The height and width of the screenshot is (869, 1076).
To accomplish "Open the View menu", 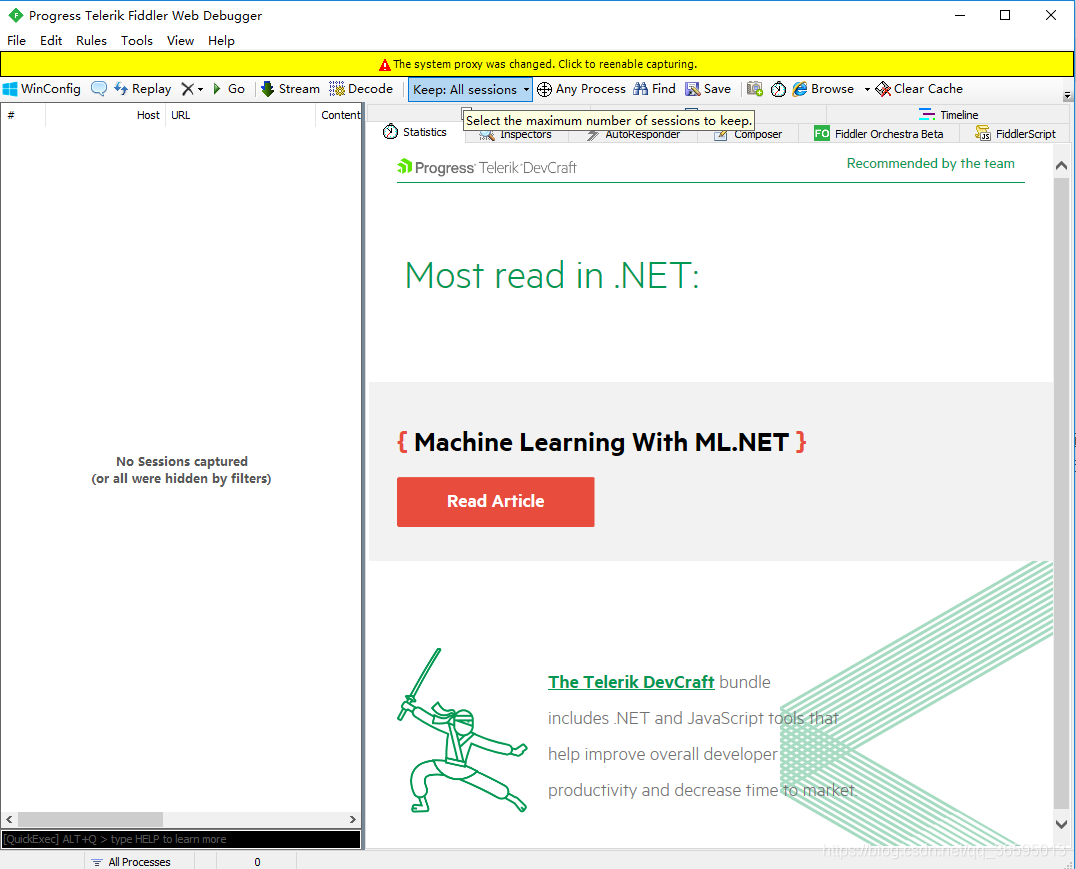I will tap(180, 40).
